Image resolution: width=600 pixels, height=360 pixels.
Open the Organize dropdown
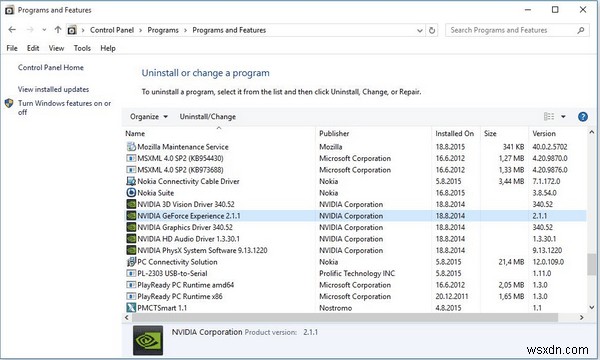[x=149, y=117]
